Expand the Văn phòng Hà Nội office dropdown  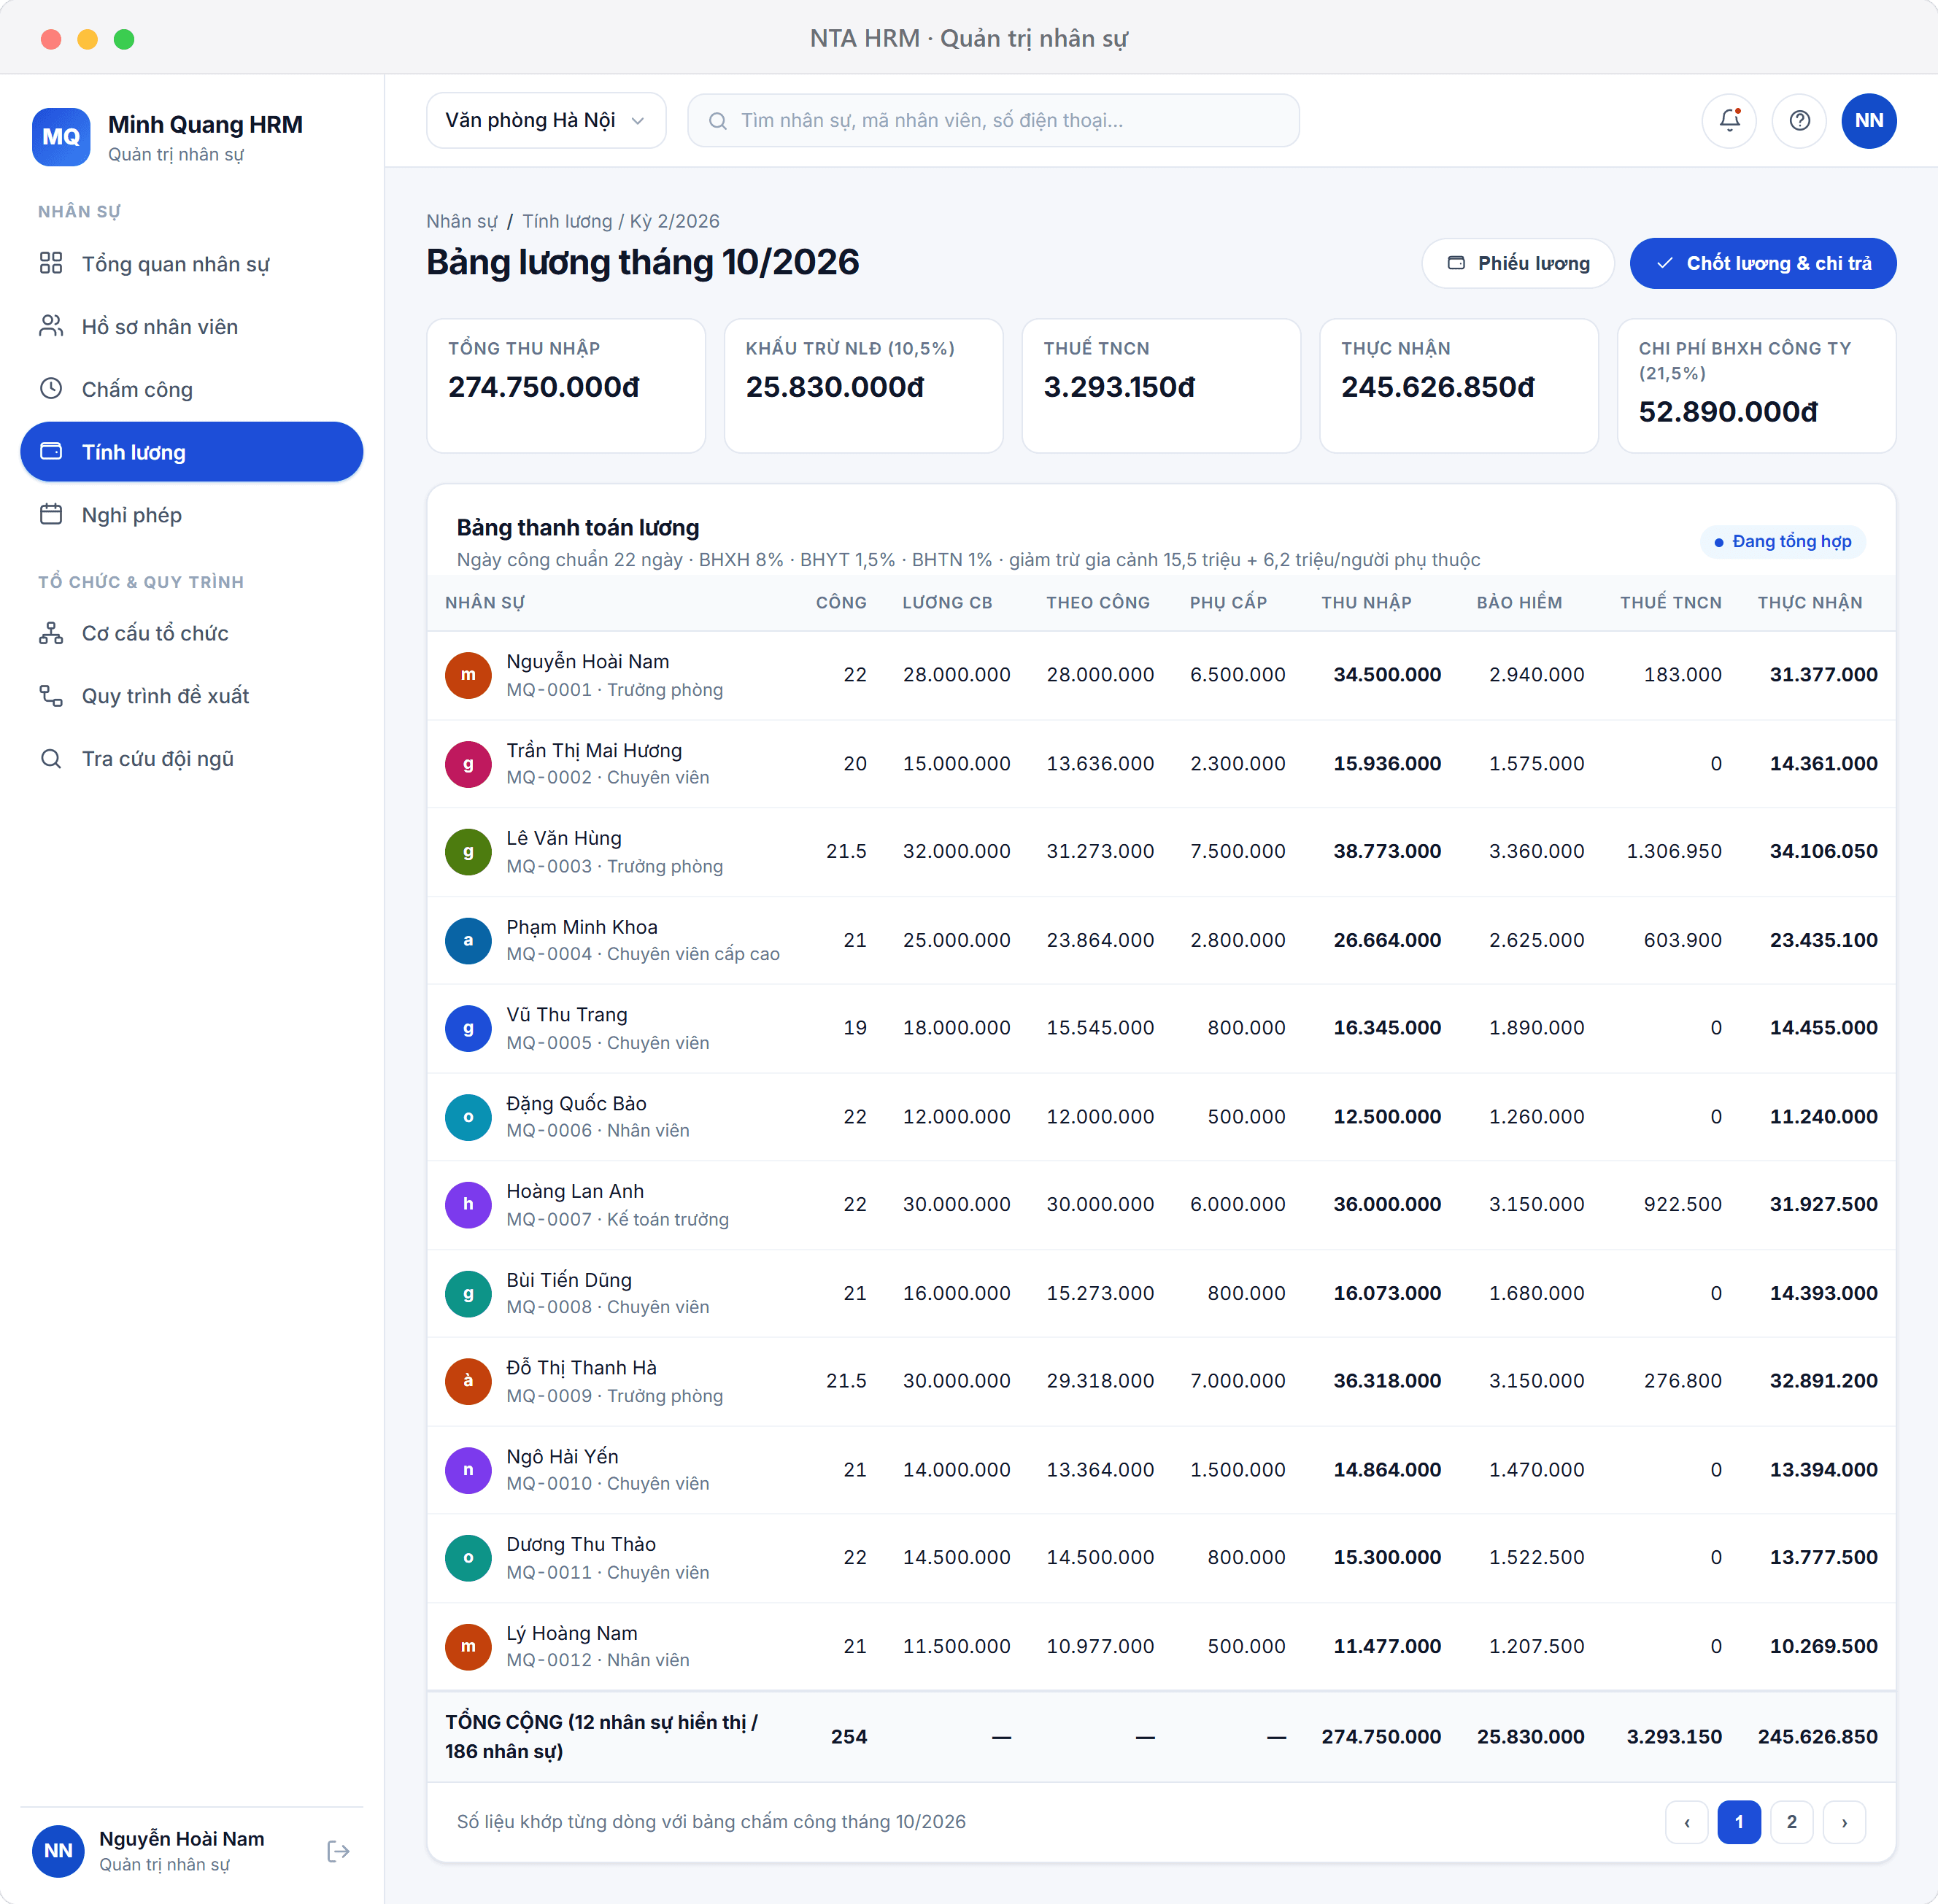tap(545, 121)
